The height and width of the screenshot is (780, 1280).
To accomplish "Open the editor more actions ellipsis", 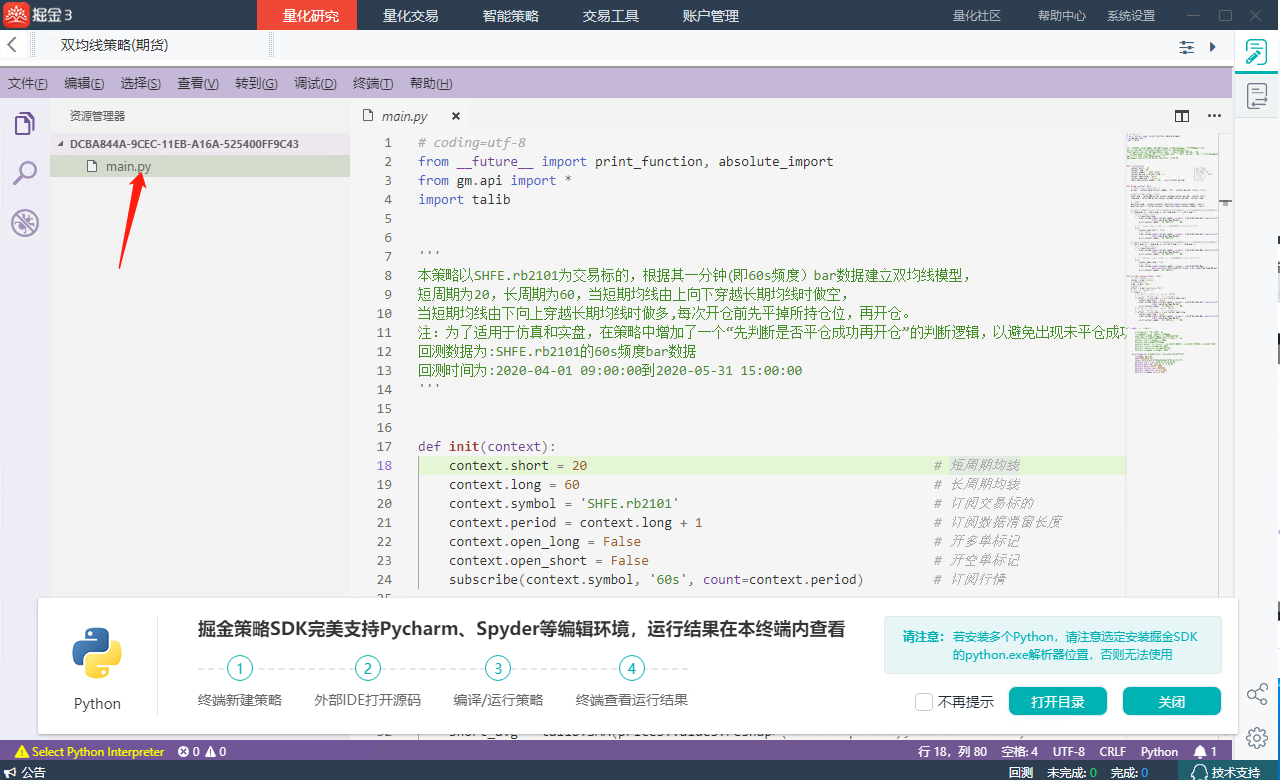I will pos(1214,116).
